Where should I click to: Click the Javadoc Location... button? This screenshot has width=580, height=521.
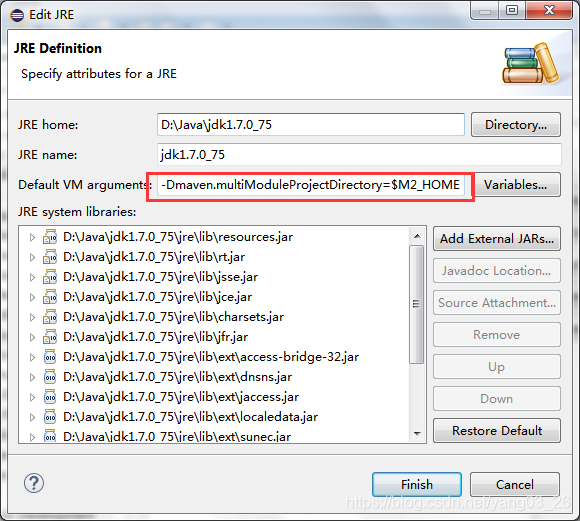(497, 271)
